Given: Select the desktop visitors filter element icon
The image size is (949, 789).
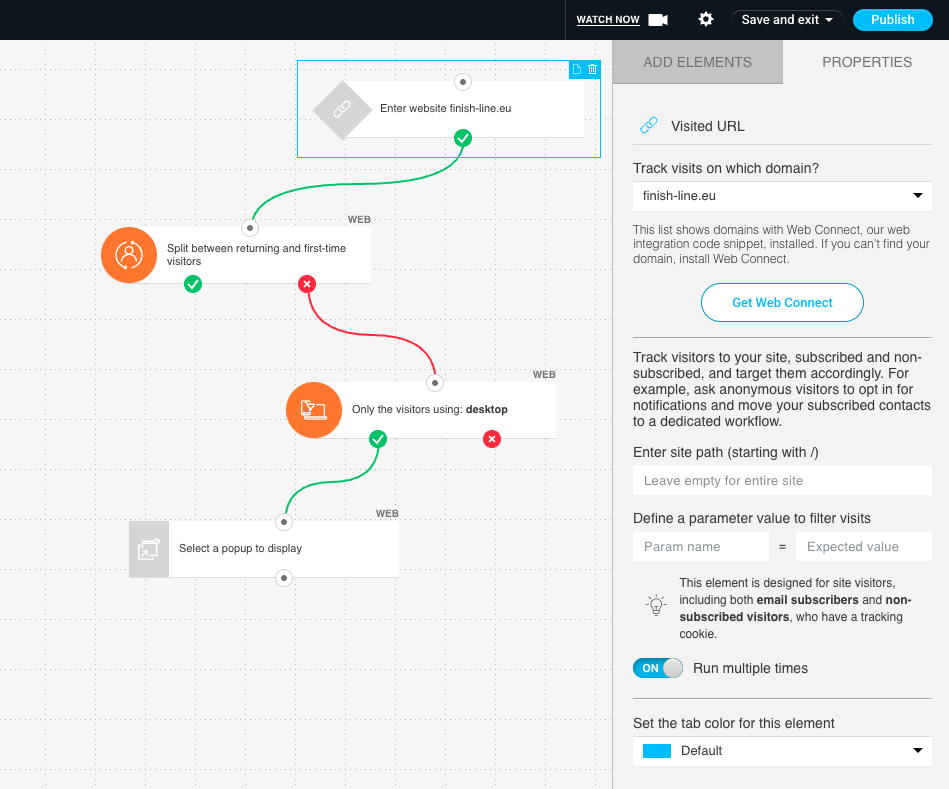Looking at the screenshot, I should click(x=313, y=410).
